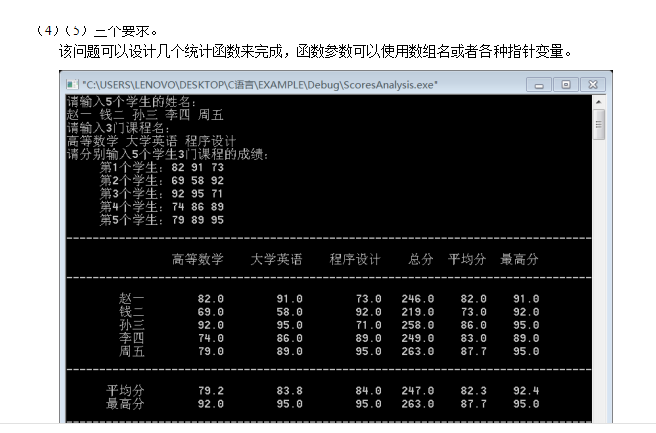Click the 总分 column header
This screenshot has height=433, width=656.
(420, 259)
